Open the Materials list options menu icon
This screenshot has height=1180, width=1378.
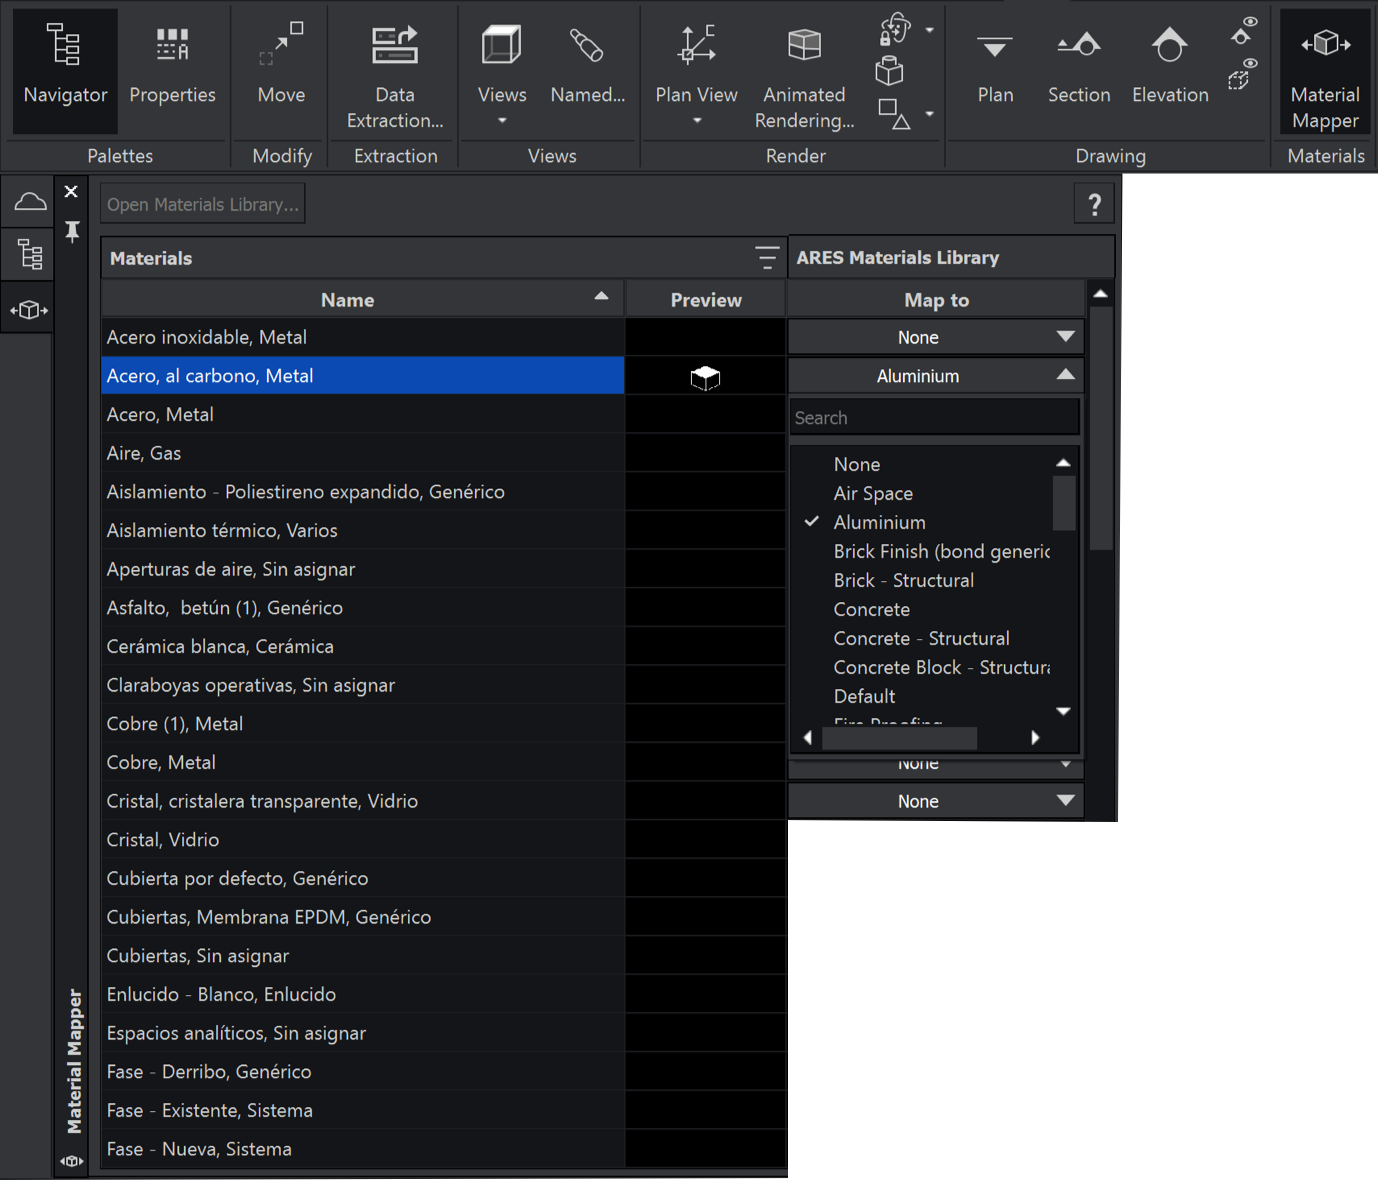(767, 258)
